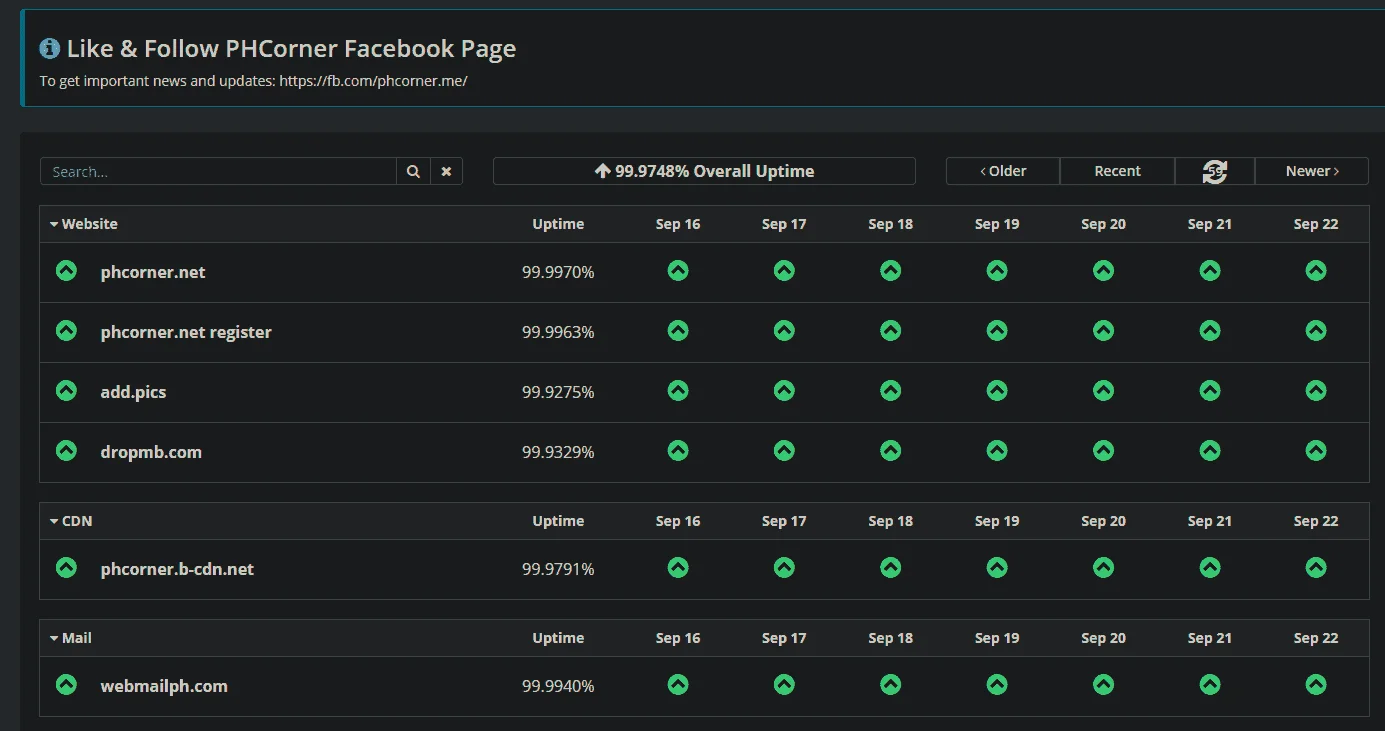Viewport: 1385px width, 731px height.
Task: Jump to Recent dates
Action: click(1117, 171)
